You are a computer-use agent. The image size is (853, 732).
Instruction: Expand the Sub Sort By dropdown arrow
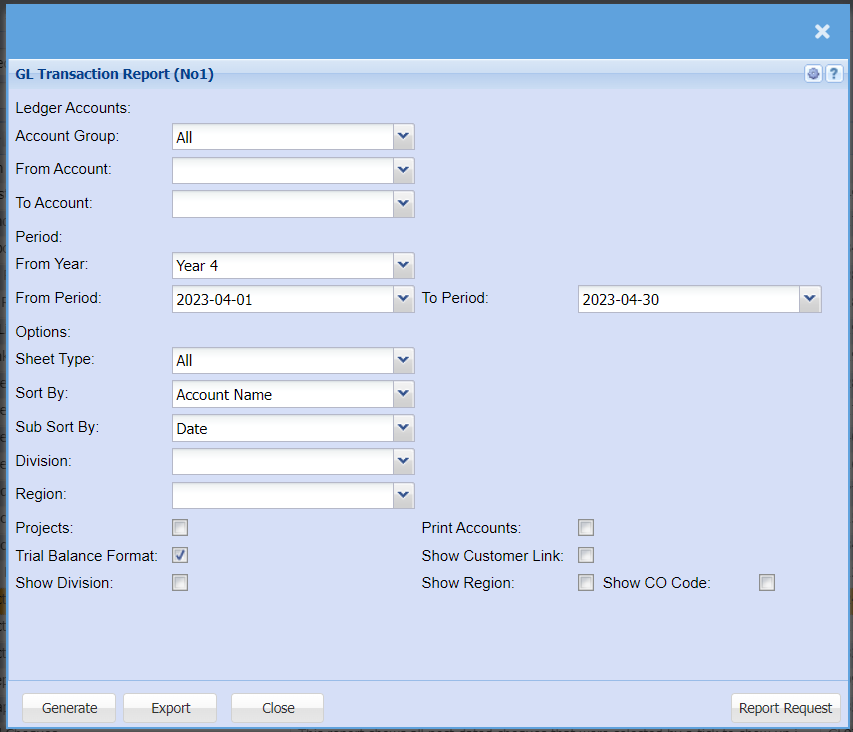coord(403,428)
